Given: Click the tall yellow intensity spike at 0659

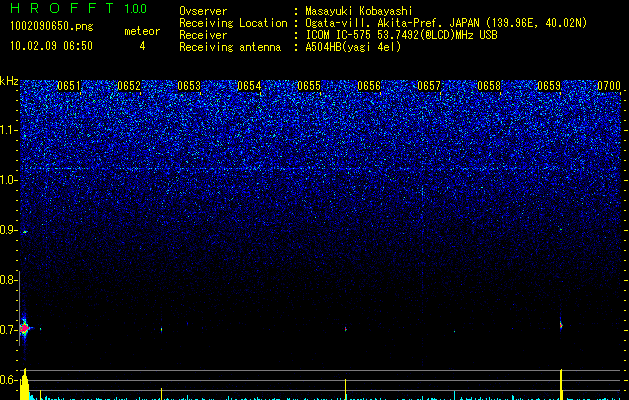Looking at the screenshot, I should pos(561,384).
